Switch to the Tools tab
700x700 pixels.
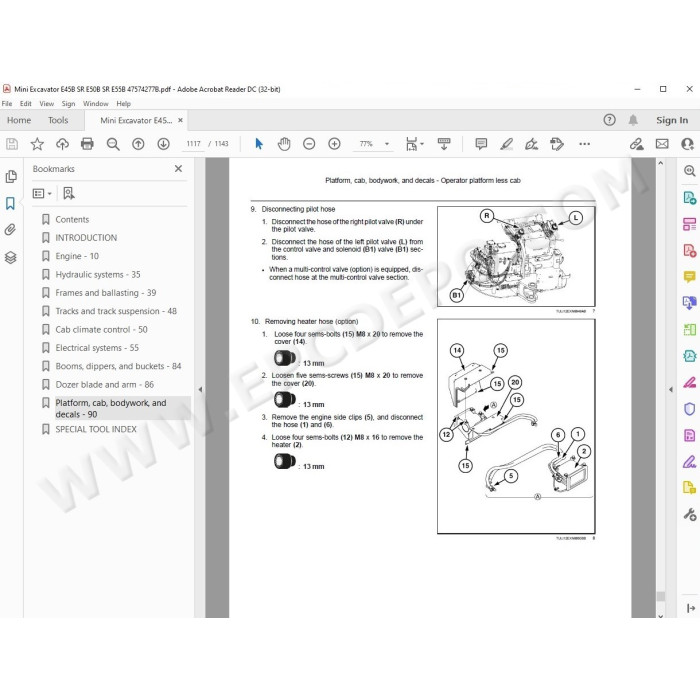point(58,120)
